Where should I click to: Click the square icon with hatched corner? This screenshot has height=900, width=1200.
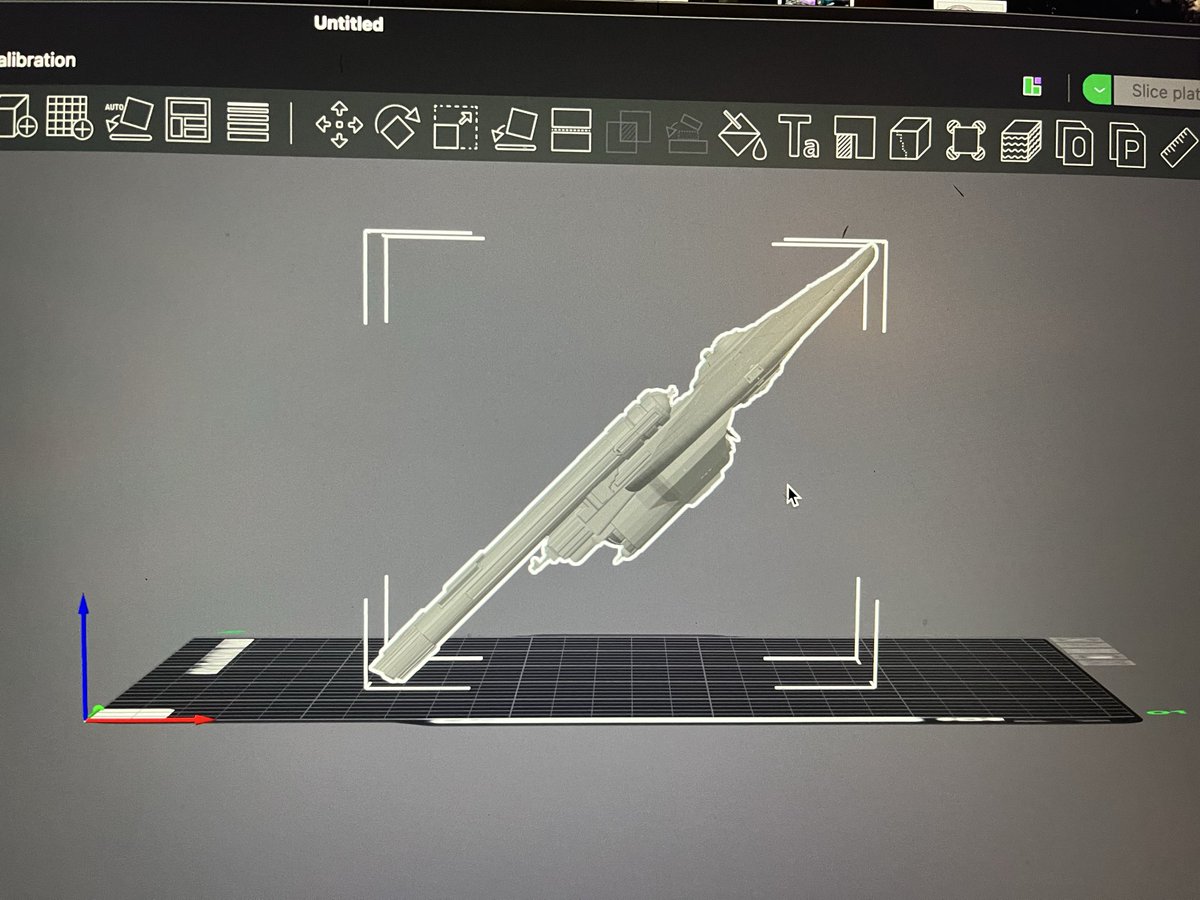(x=854, y=137)
